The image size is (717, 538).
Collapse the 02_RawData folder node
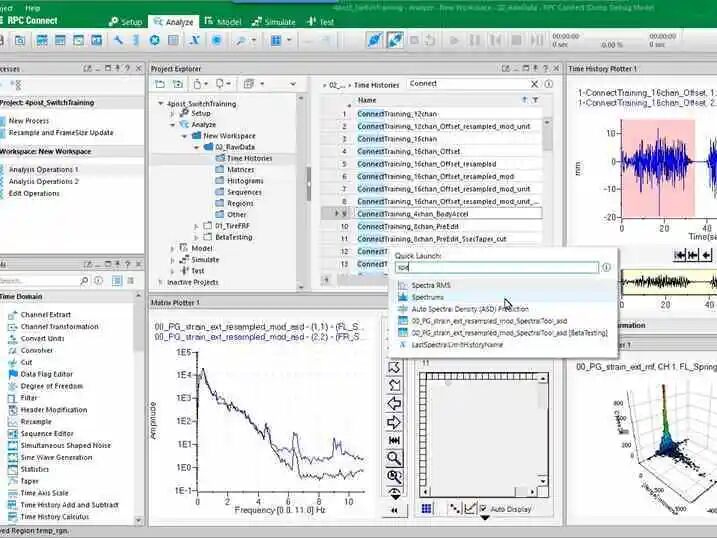[x=196, y=147]
